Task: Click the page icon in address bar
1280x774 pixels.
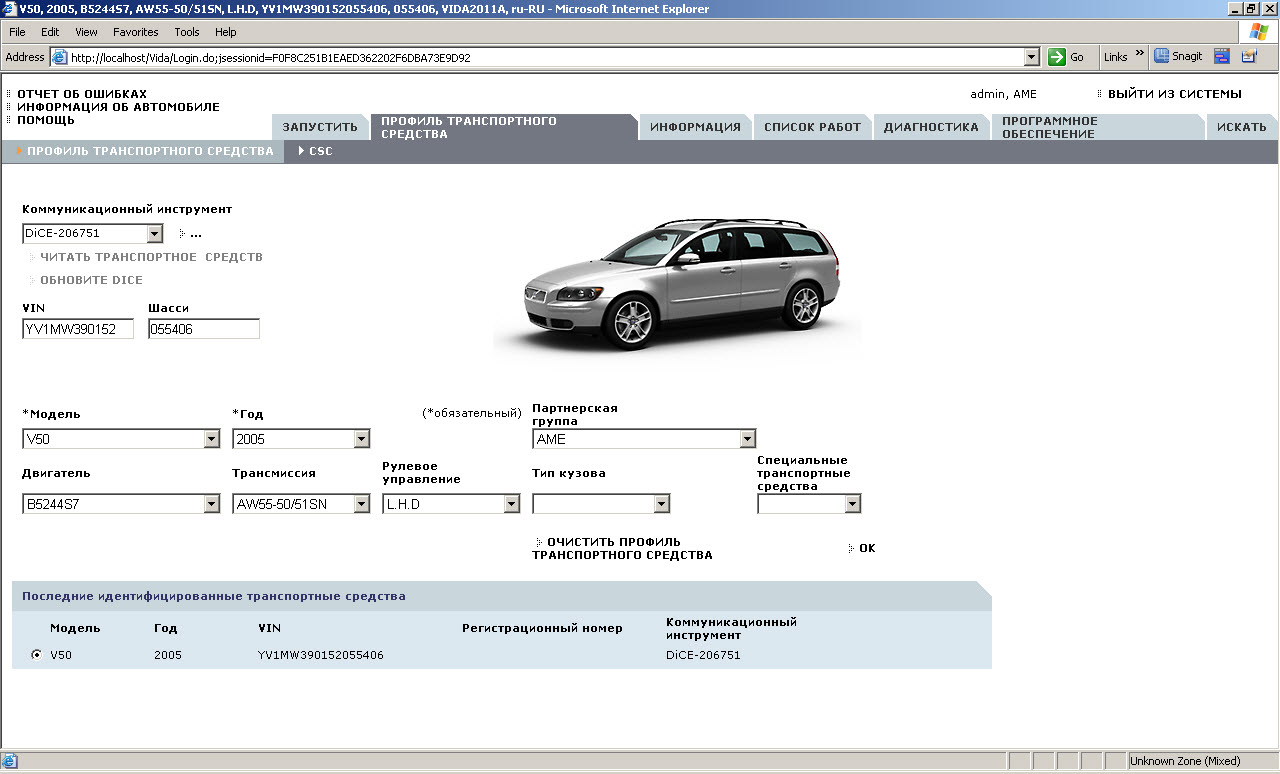Action: (59, 58)
